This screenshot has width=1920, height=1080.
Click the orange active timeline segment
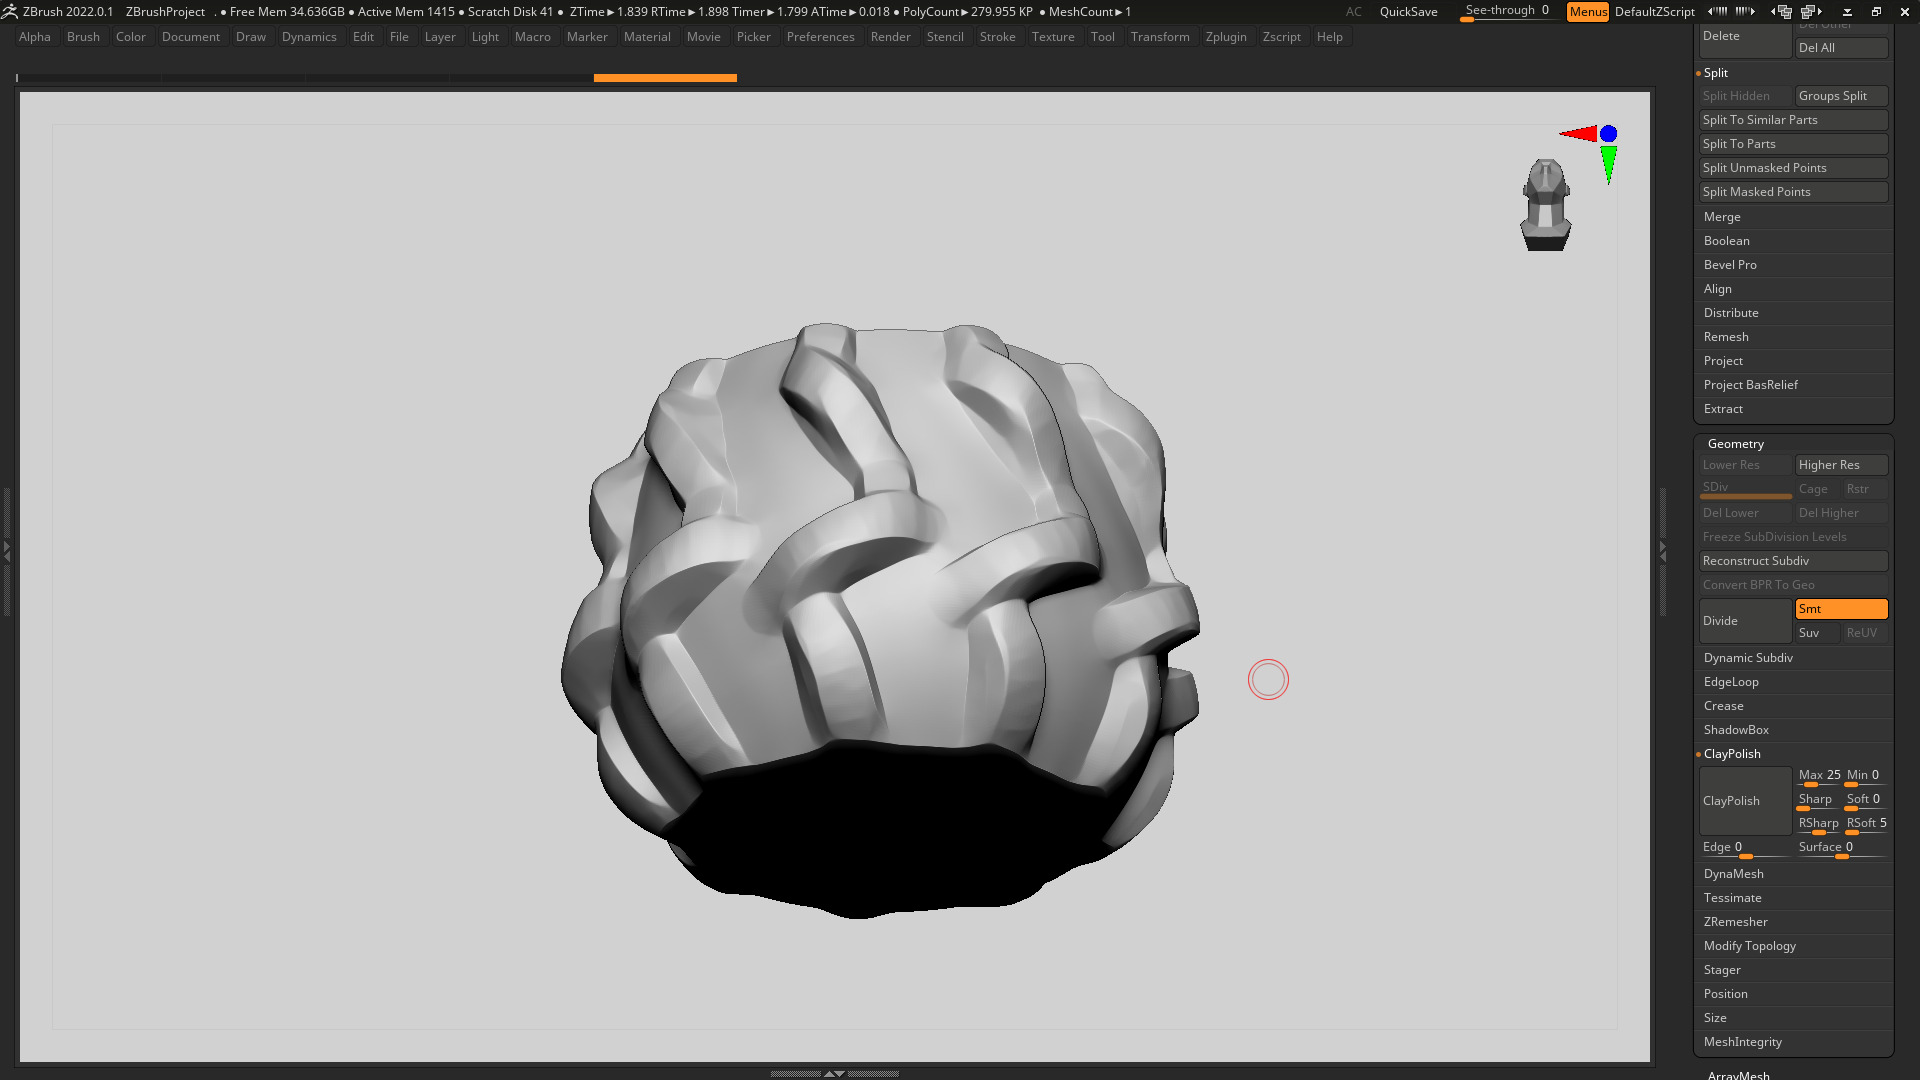665,77
